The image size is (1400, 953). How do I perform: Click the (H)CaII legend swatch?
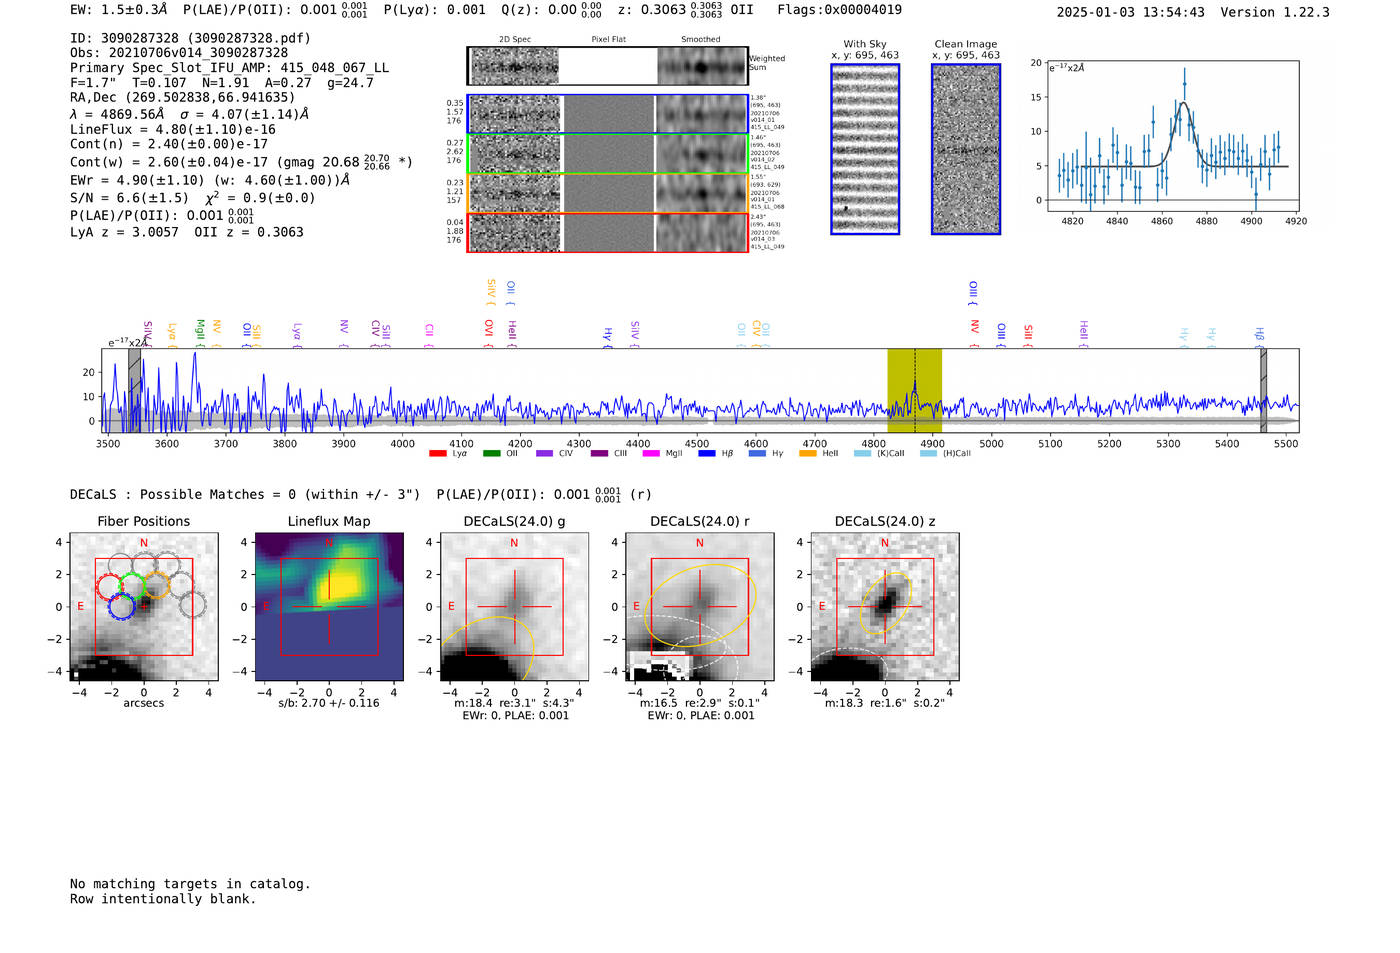click(928, 454)
